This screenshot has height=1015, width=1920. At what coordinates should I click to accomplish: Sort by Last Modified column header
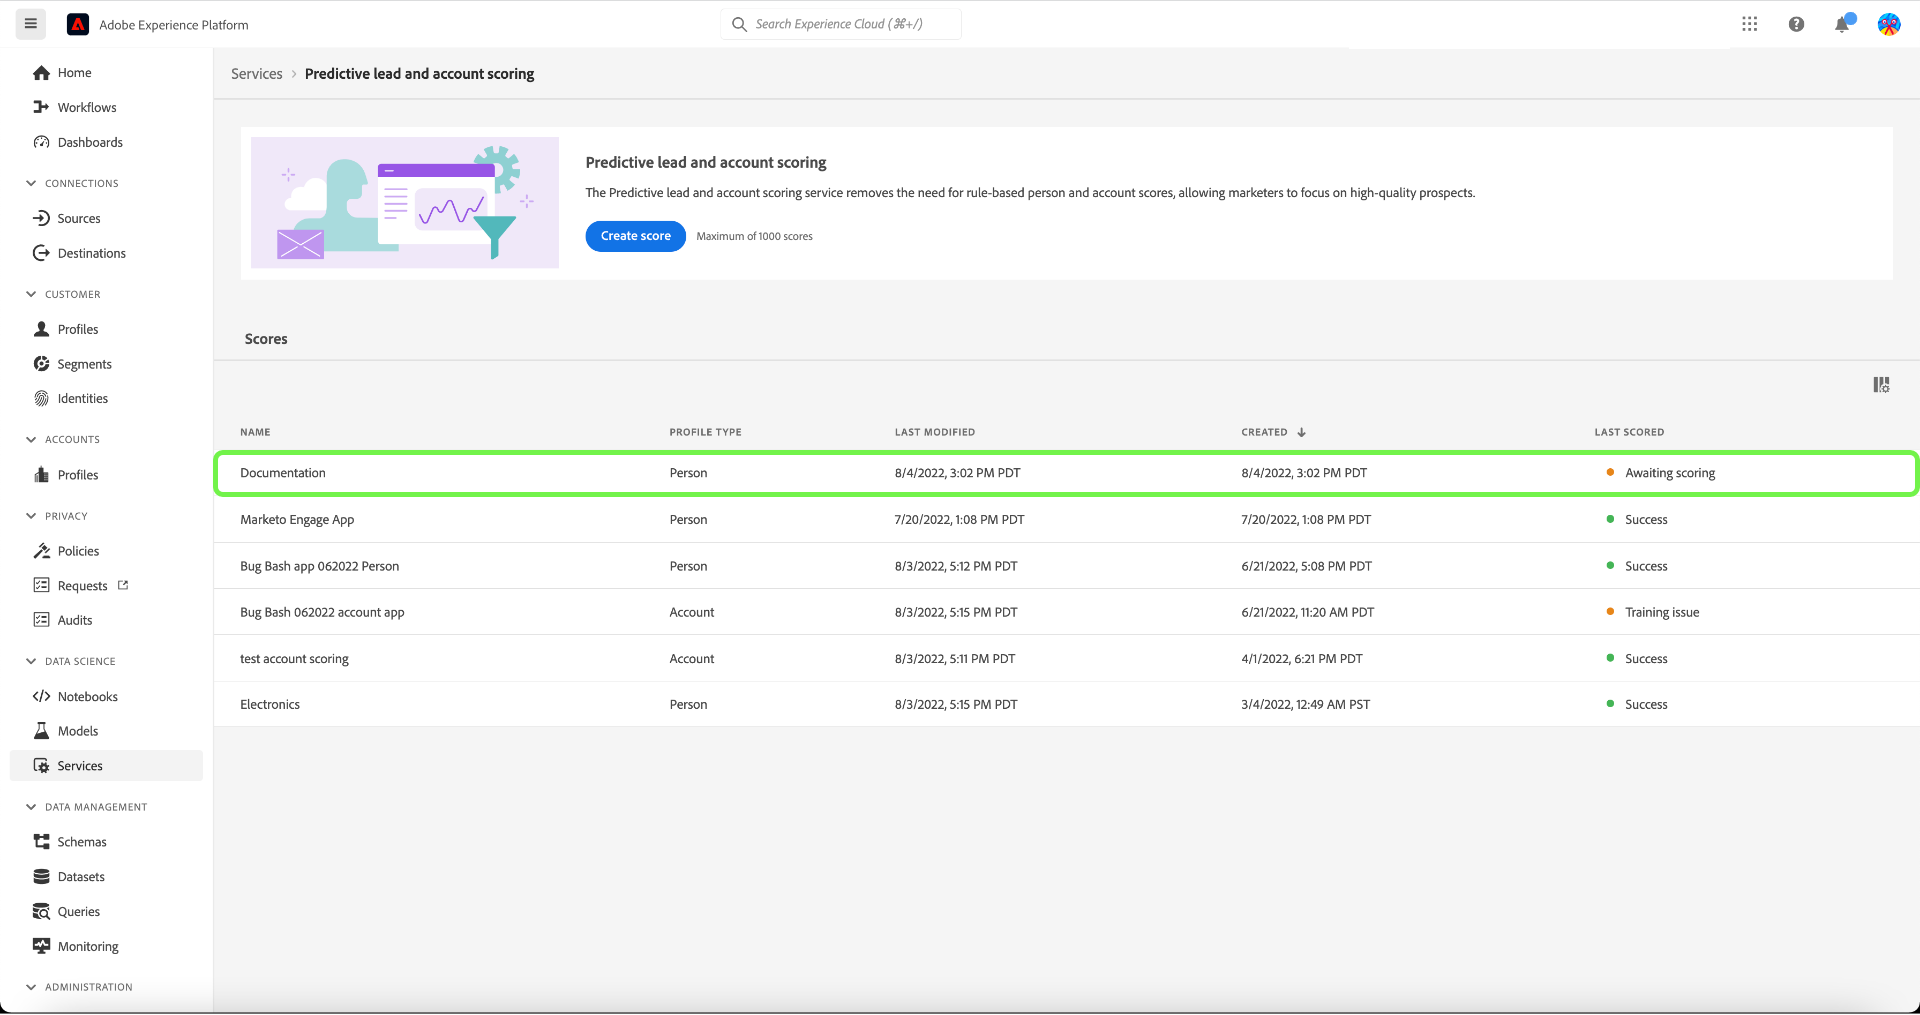click(935, 432)
